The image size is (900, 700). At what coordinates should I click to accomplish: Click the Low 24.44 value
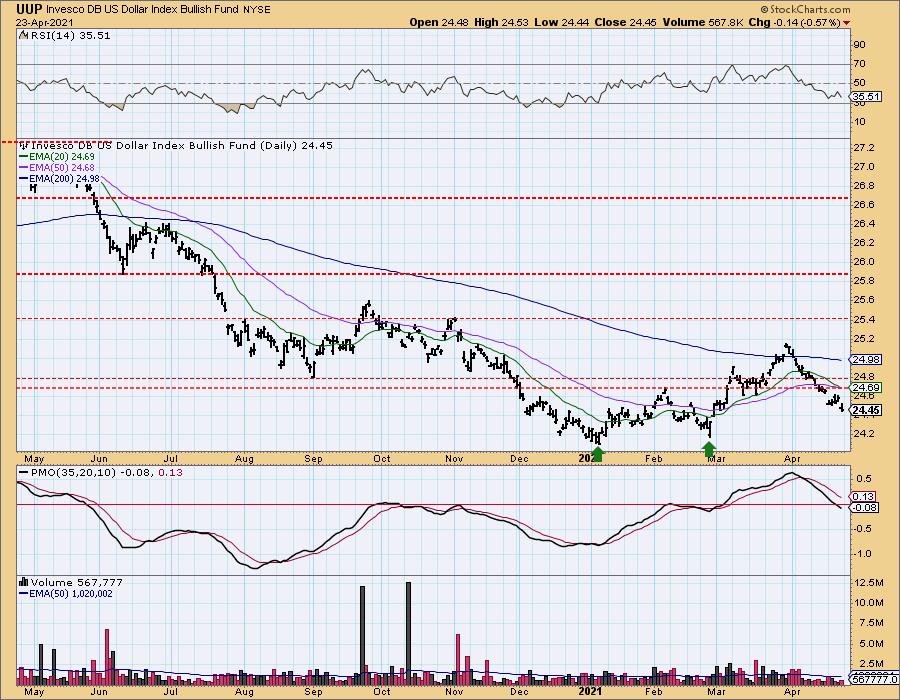pyautogui.click(x=561, y=22)
